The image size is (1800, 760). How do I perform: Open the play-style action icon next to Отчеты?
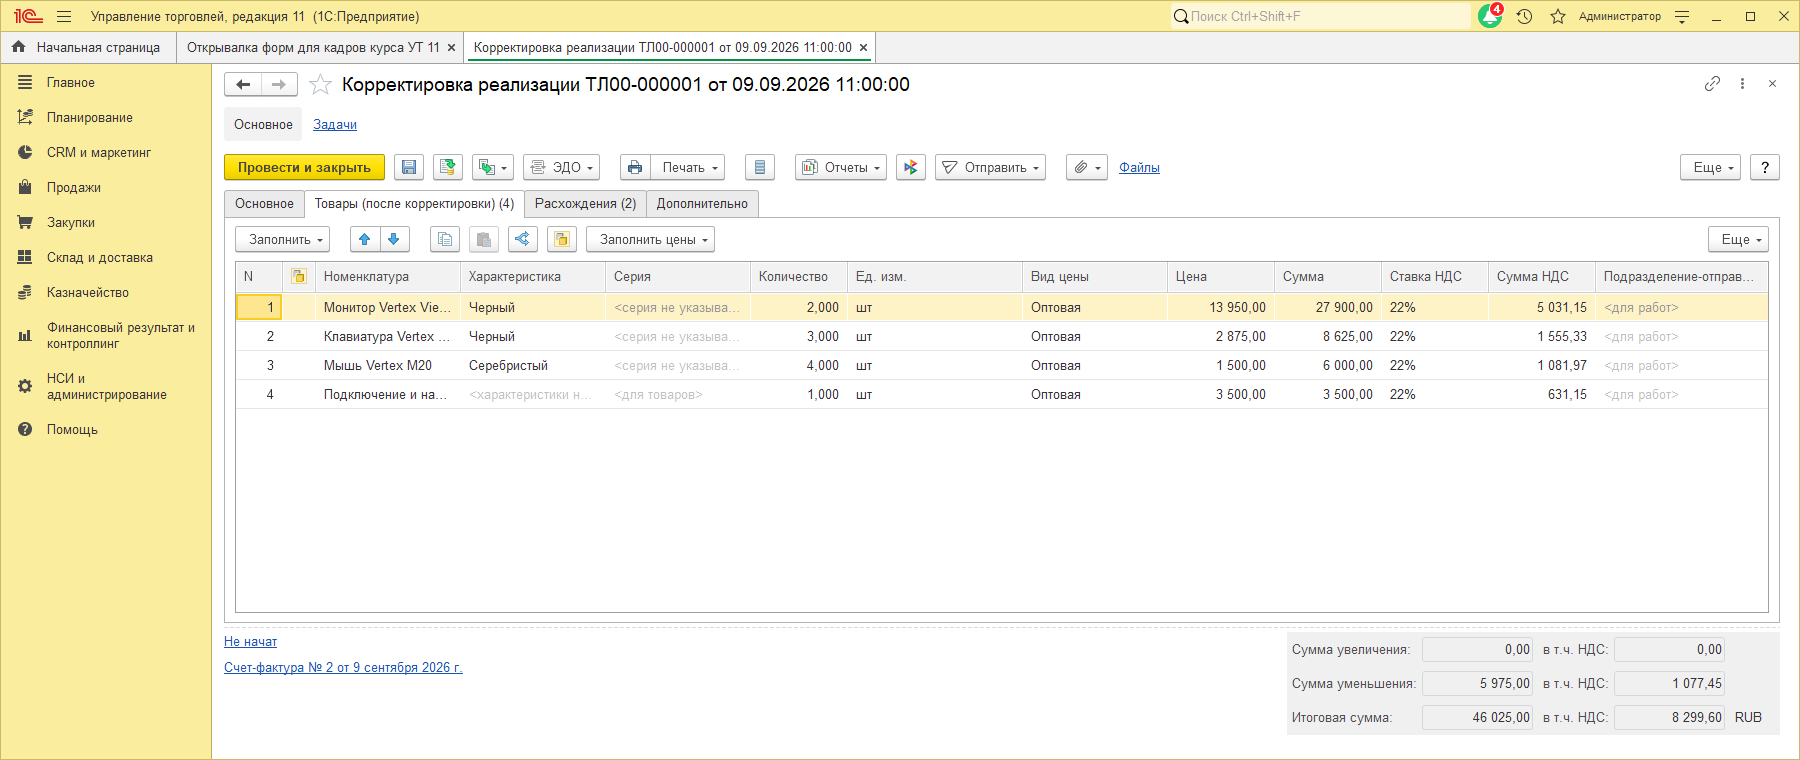[x=911, y=168]
